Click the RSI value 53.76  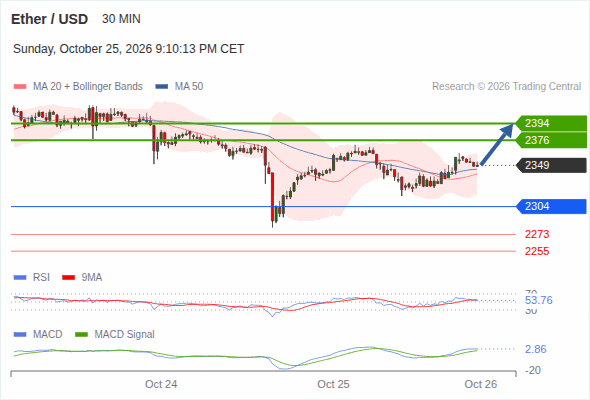(539, 300)
